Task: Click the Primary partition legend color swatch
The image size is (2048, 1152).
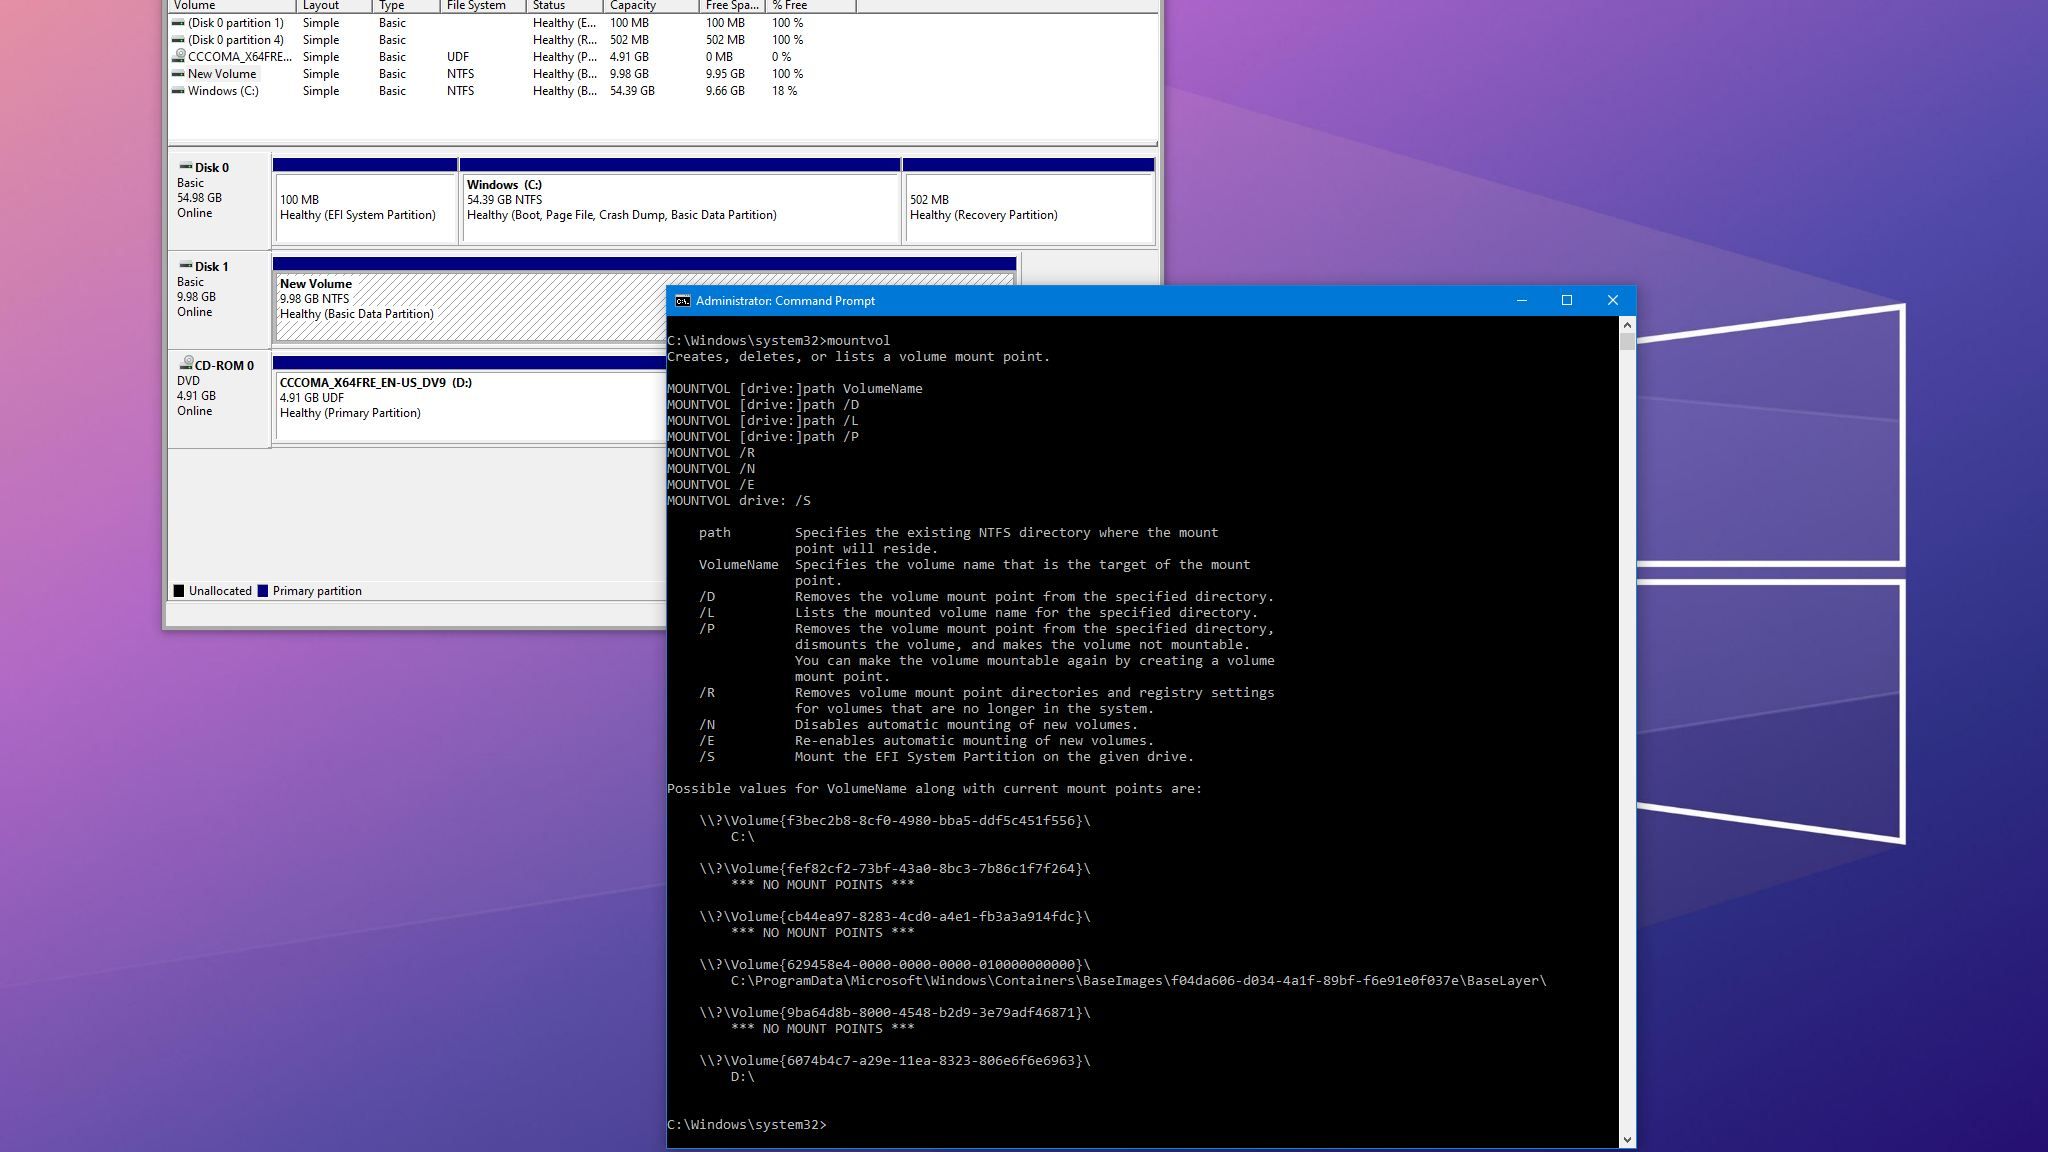Action: pos(263,591)
